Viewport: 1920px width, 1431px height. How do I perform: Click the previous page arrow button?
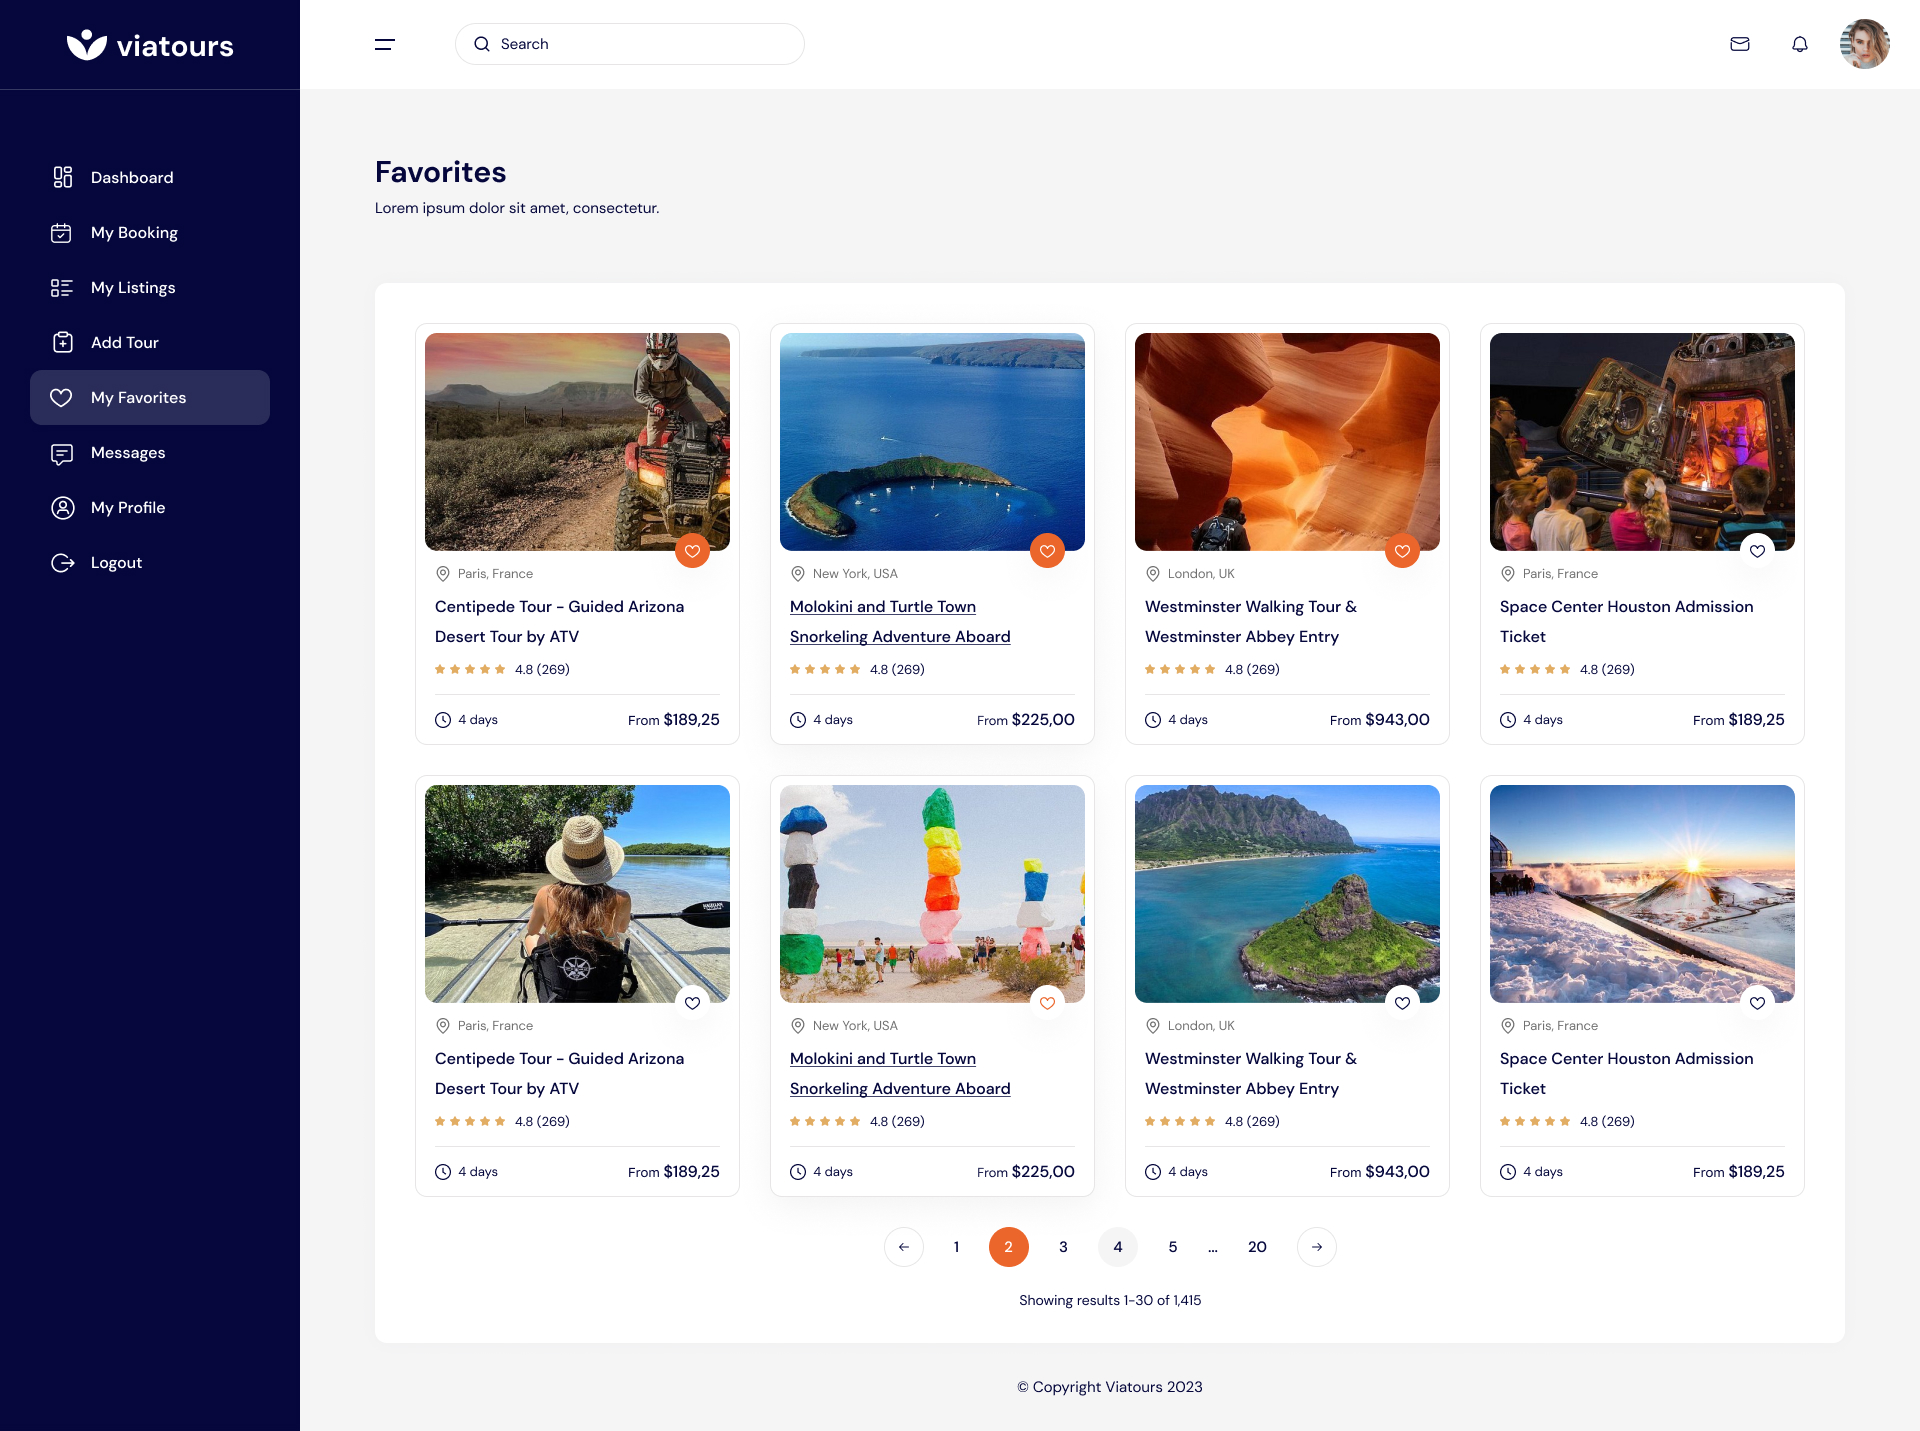click(904, 1247)
